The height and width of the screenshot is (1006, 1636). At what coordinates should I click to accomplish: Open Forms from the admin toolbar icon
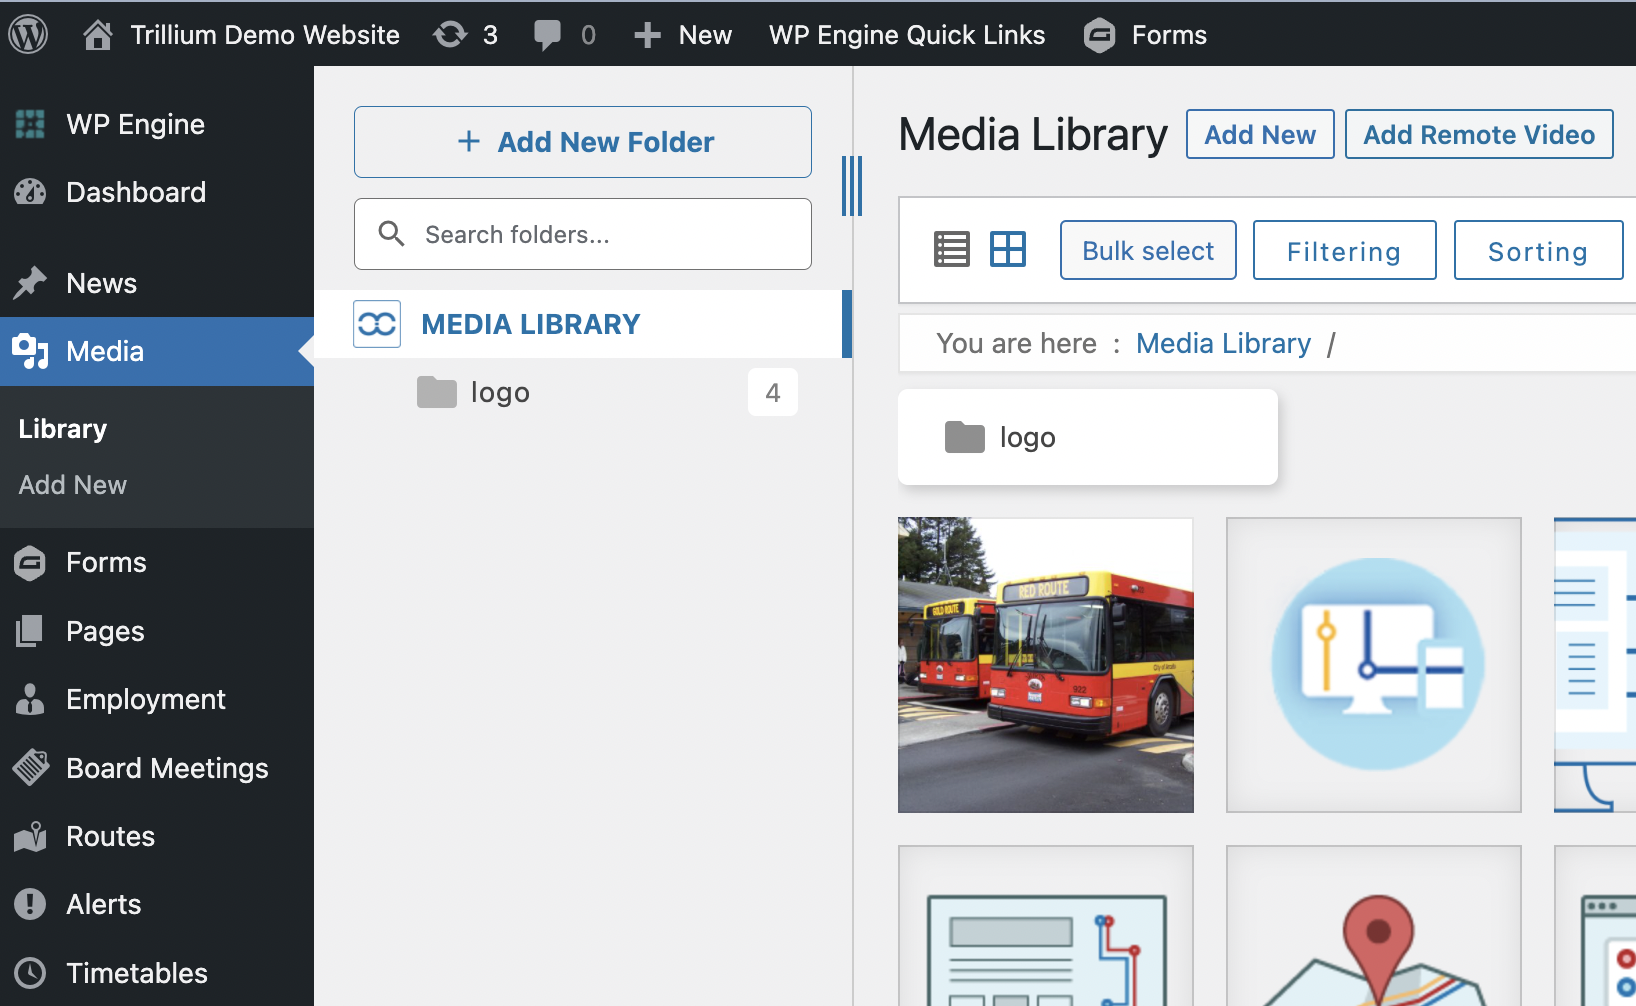(1098, 34)
